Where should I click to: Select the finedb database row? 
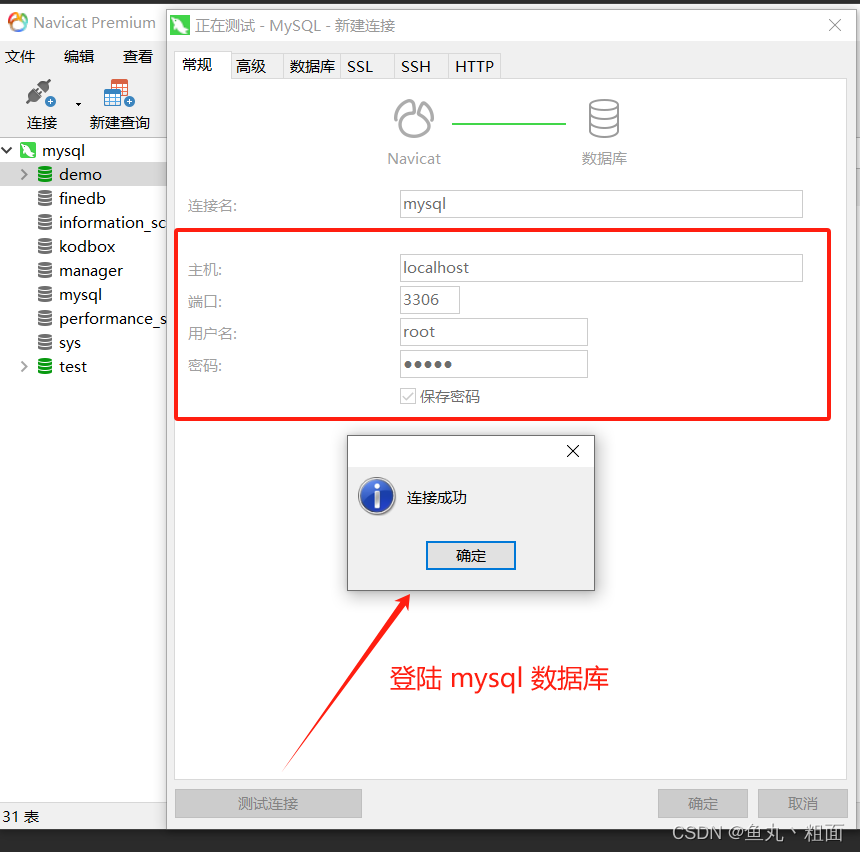tap(83, 198)
